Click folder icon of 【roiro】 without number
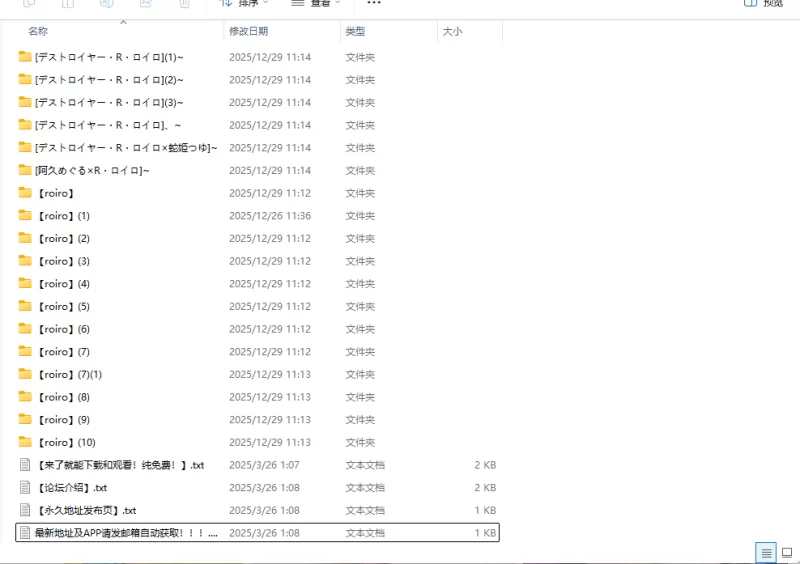 pos(24,192)
